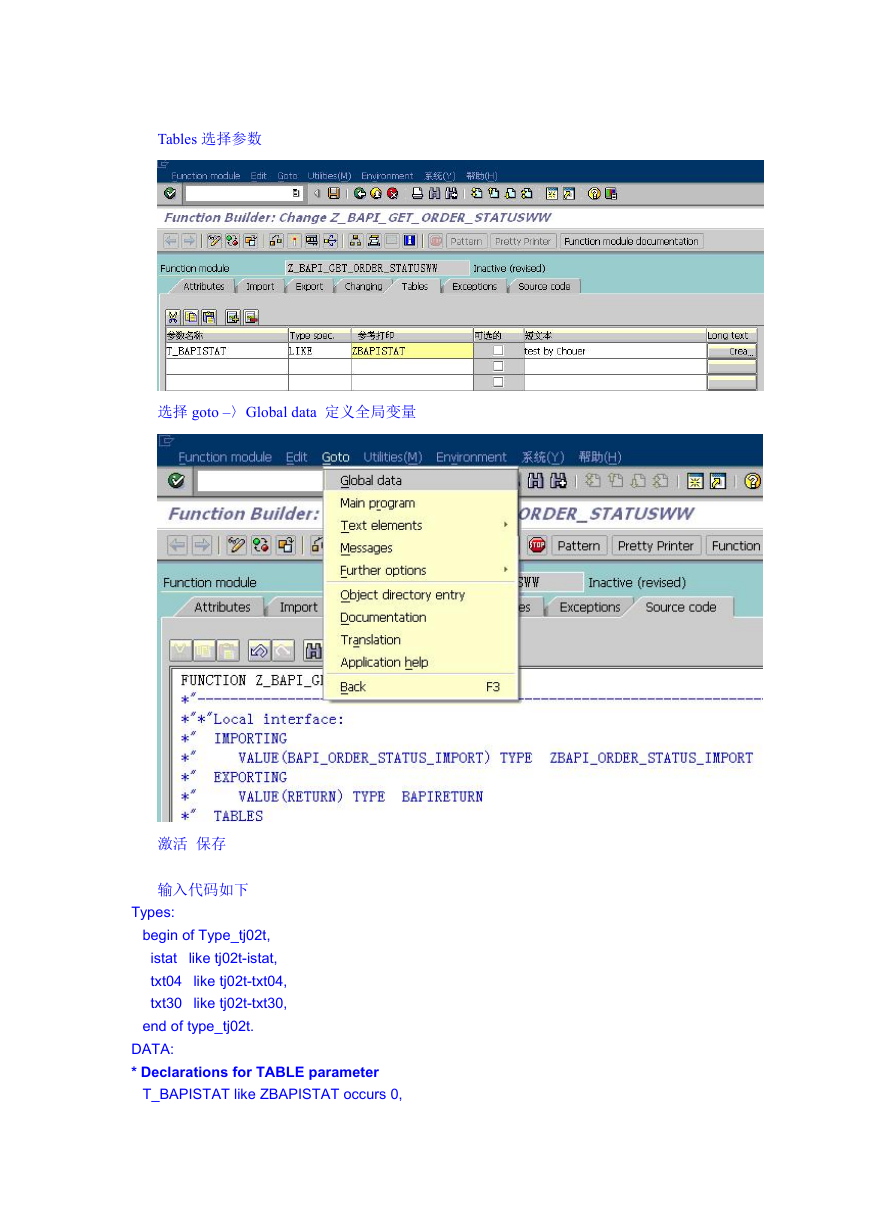The image size is (869, 1228).
Task: Click Customize local layout icon in Tables-tab screenshot
Action: [610, 193]
